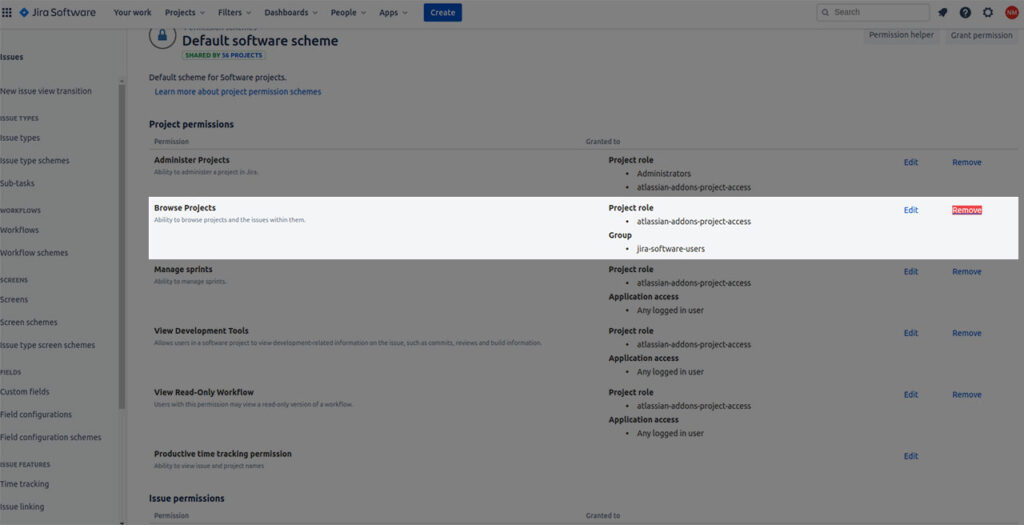Open the notifications icon in top bar
Image resolution: width=1024 pixels, height=525 pixels.
(x=942, y=12)
